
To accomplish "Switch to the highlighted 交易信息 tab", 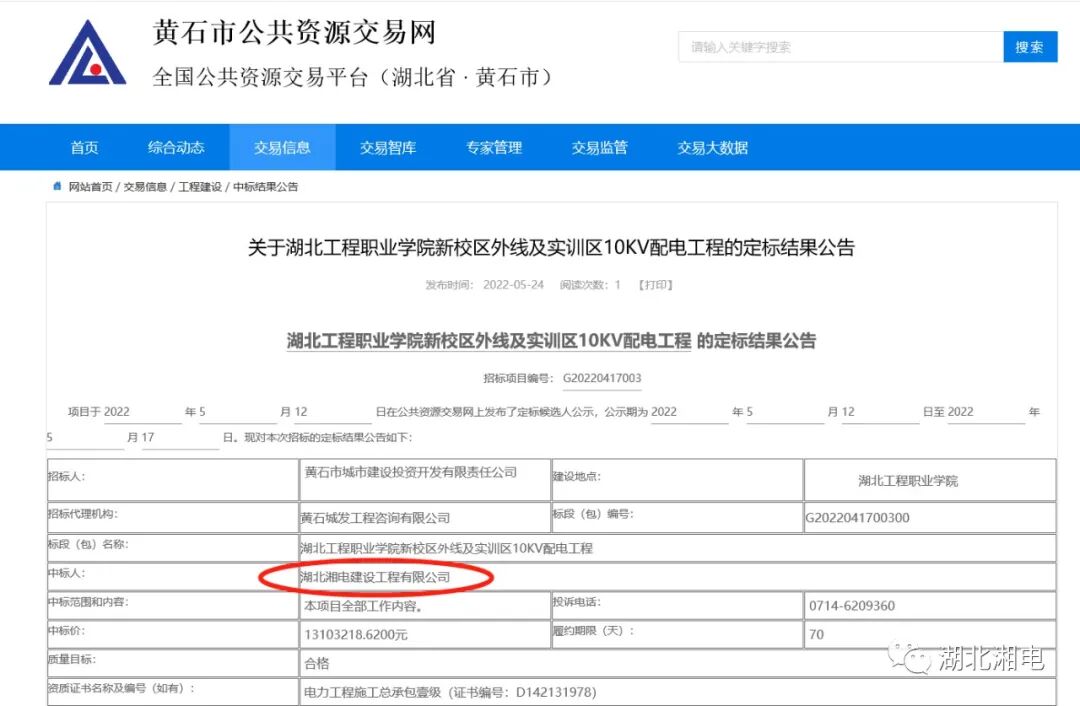I will point(283,147).
